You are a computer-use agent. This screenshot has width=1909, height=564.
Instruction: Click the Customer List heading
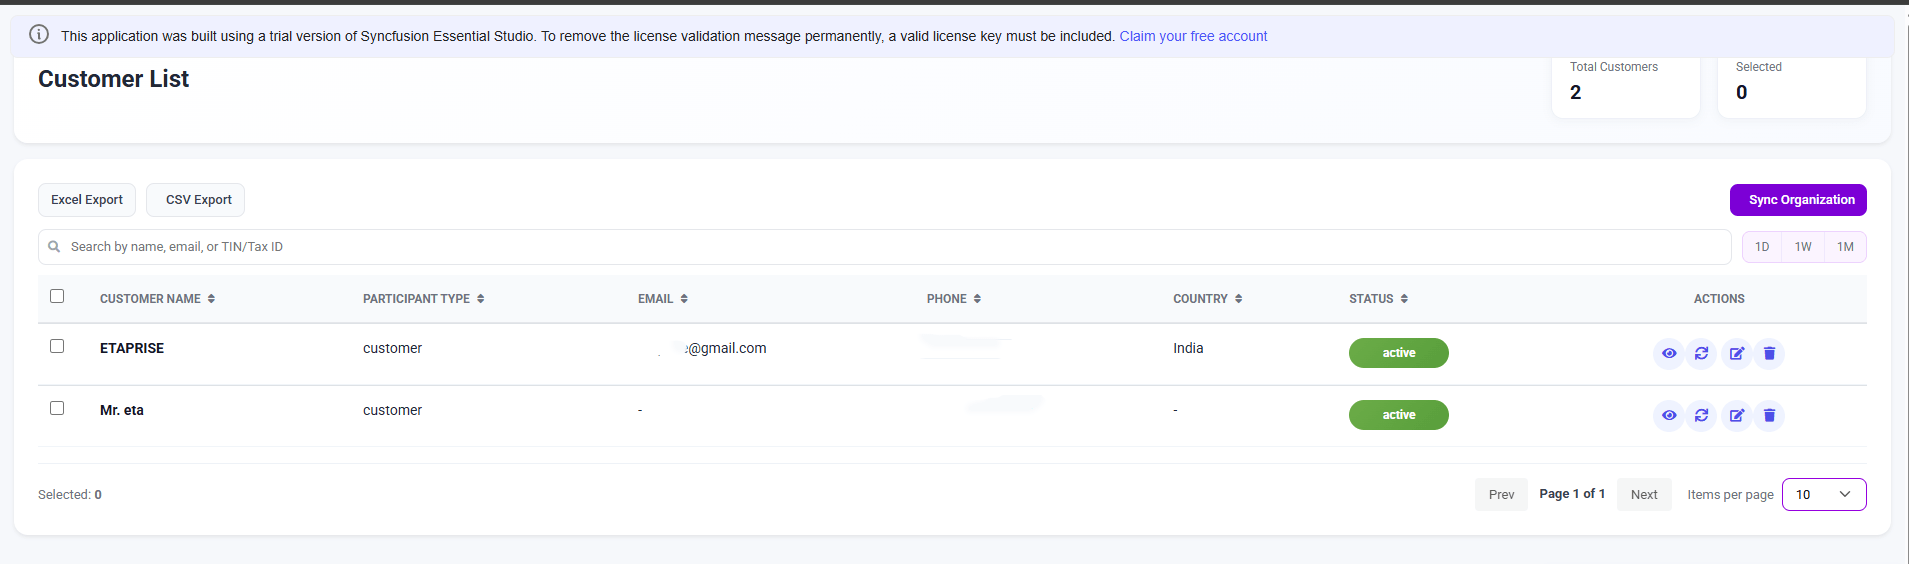[113, 79]
